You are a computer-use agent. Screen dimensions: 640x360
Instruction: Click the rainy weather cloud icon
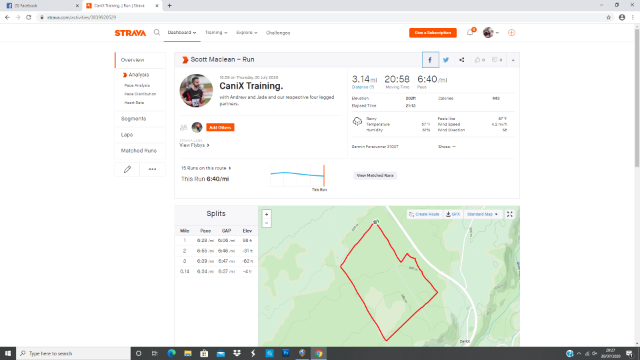[357, 122]
